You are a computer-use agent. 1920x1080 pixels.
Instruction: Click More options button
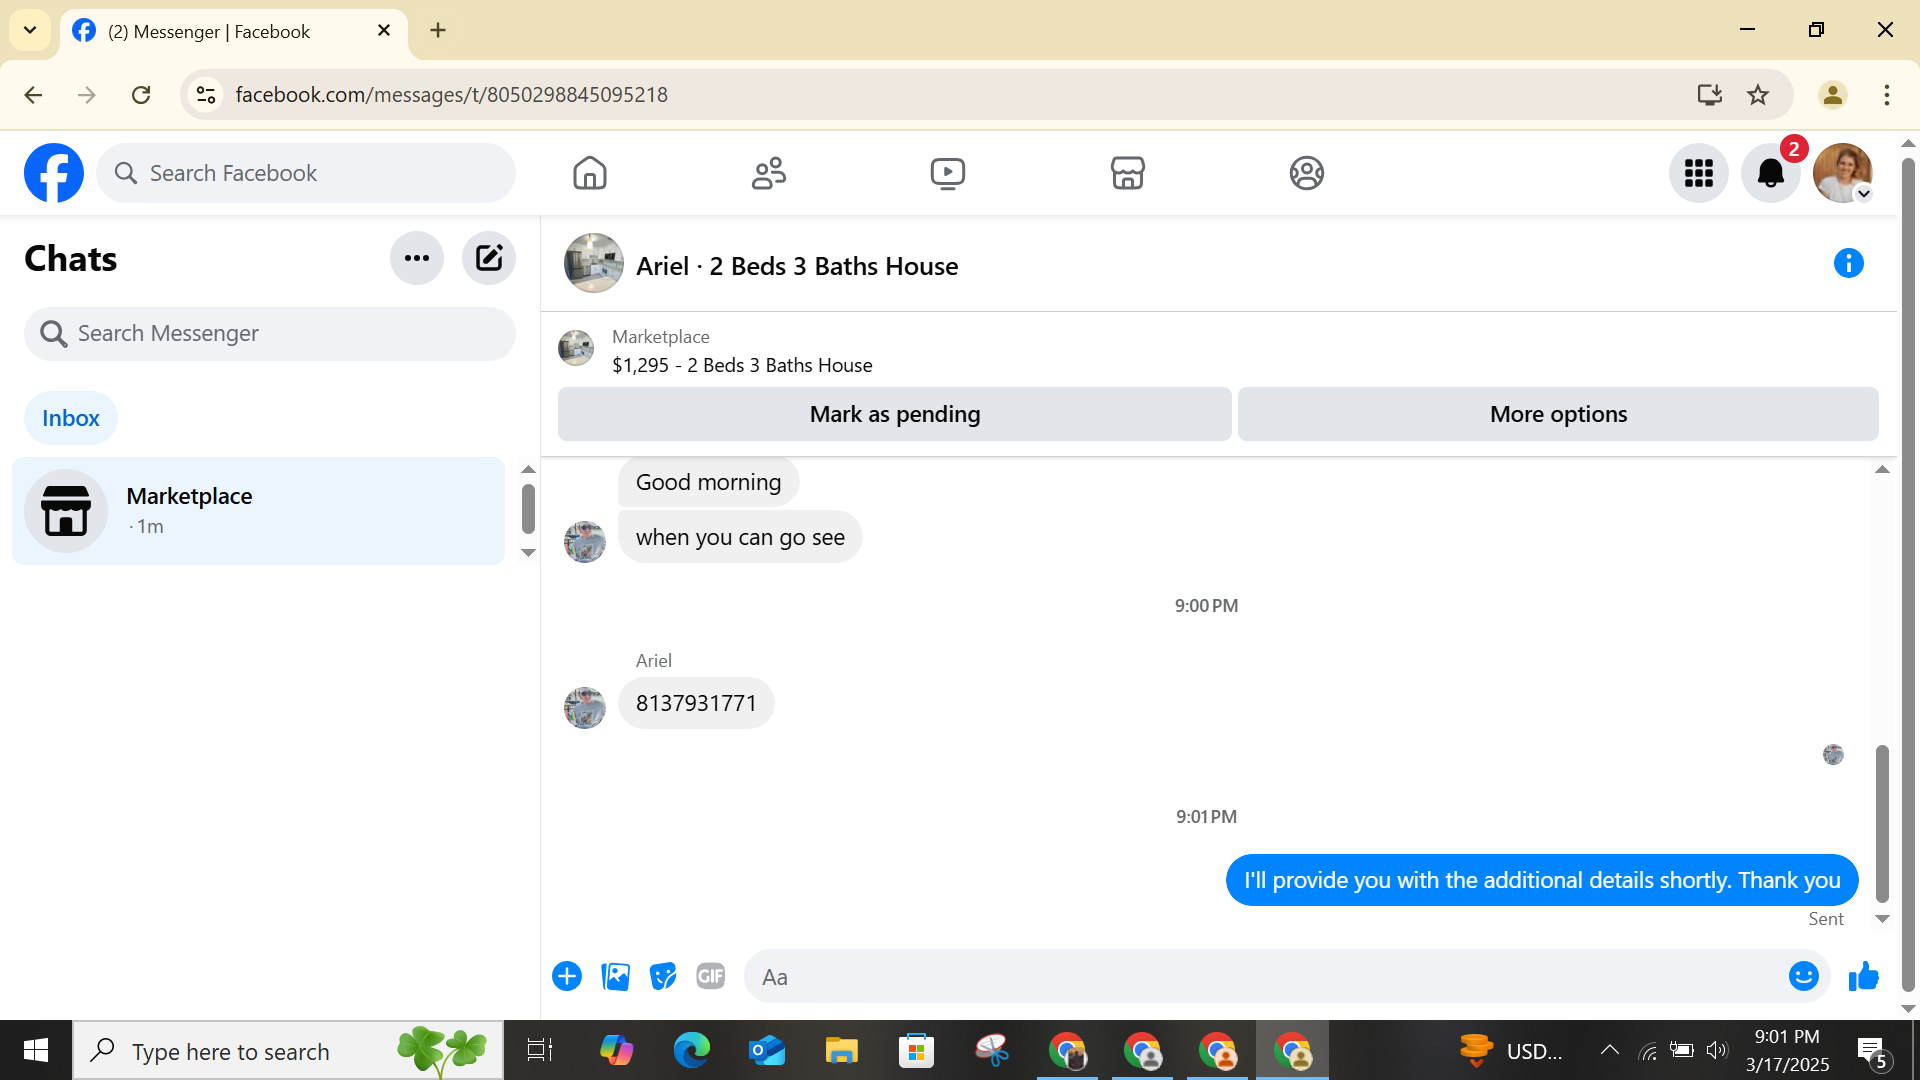[x=1558, y=414]
